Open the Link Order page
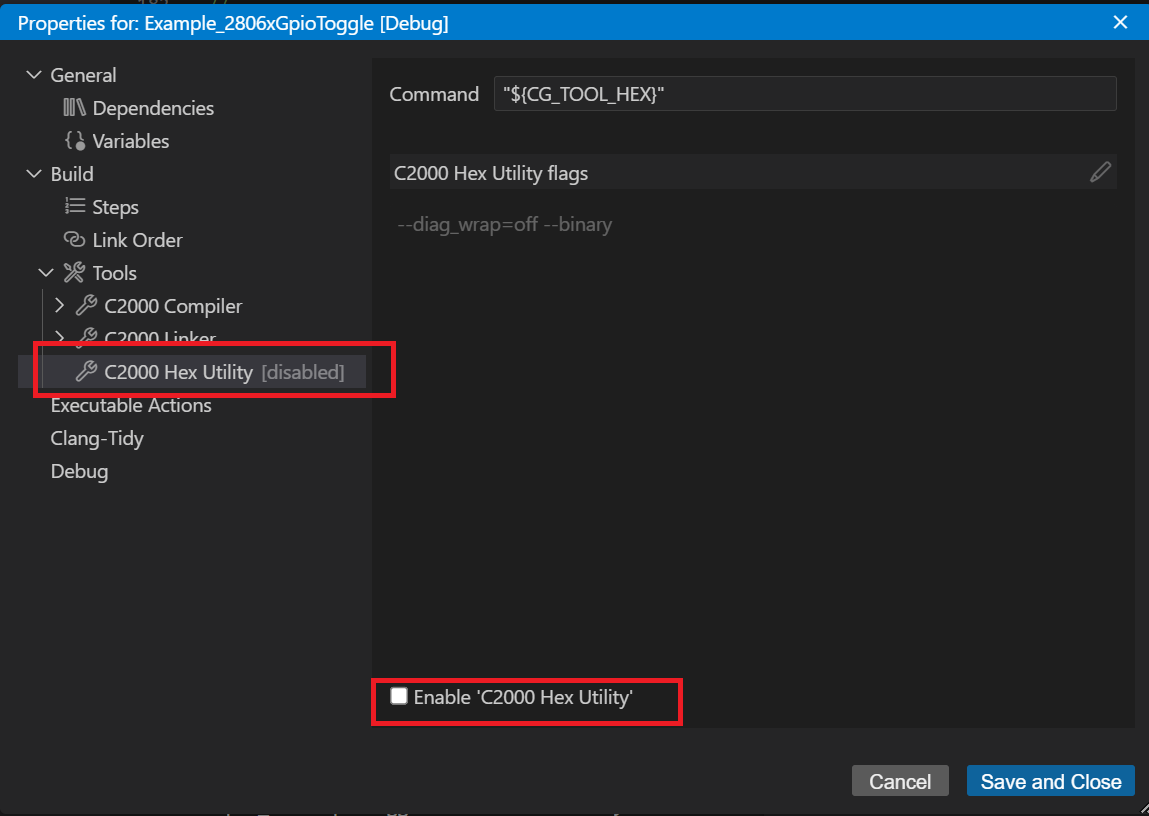Screen dimensions: 1149x816 coord(137,240)
